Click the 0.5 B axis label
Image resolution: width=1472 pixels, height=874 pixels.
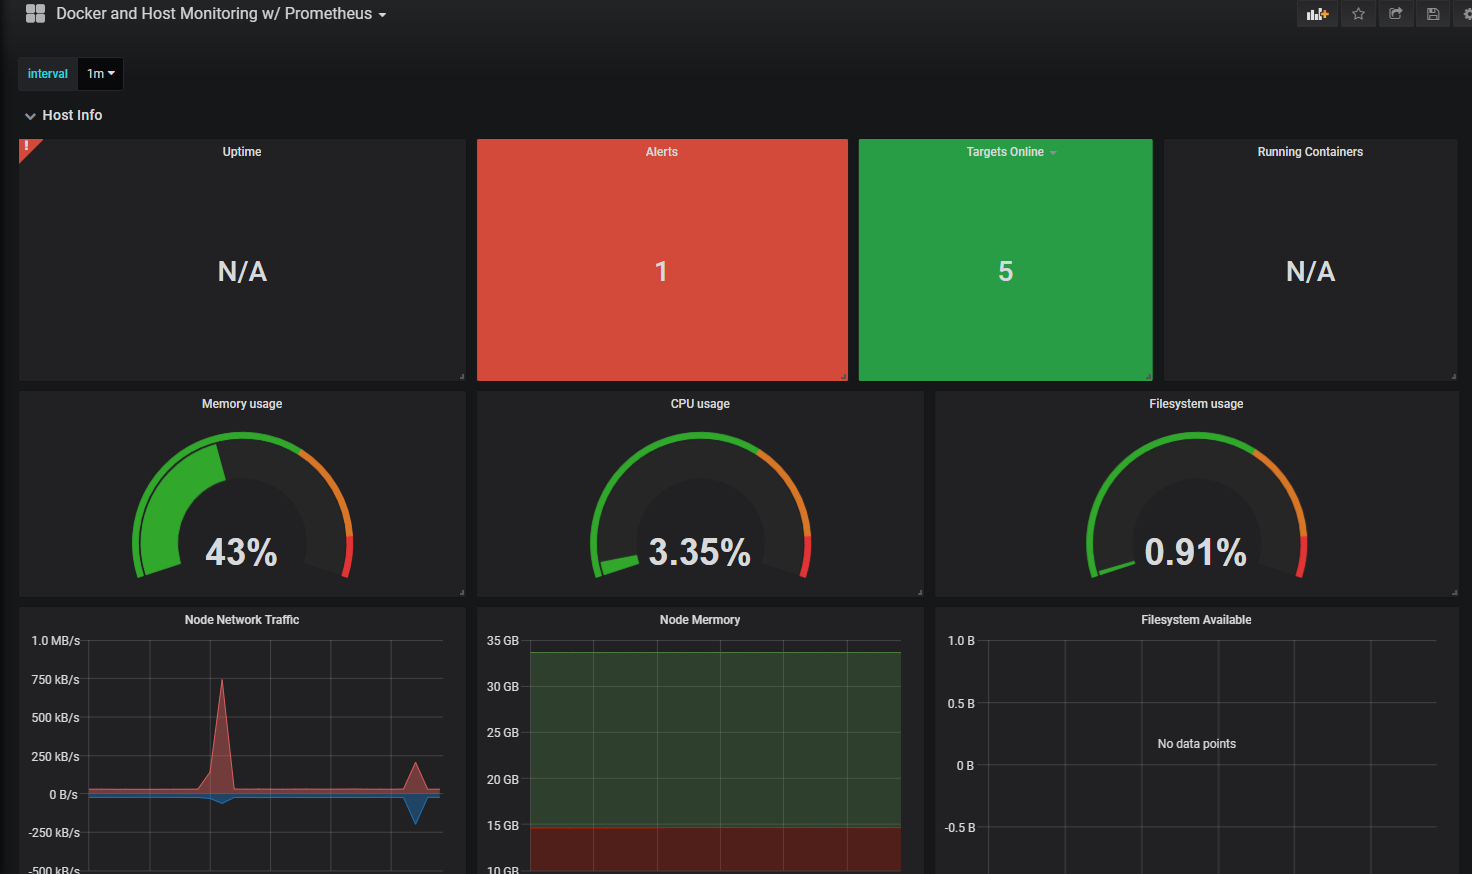point(961,704)
